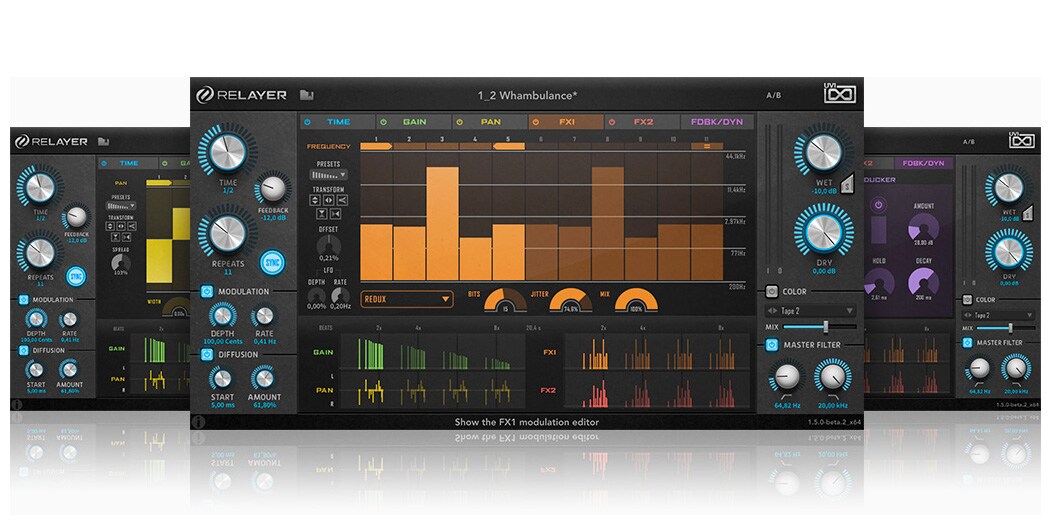Click the Ducker AMOUNT knob in the right window
This screenshot has width=1052, height=526.
923,229
